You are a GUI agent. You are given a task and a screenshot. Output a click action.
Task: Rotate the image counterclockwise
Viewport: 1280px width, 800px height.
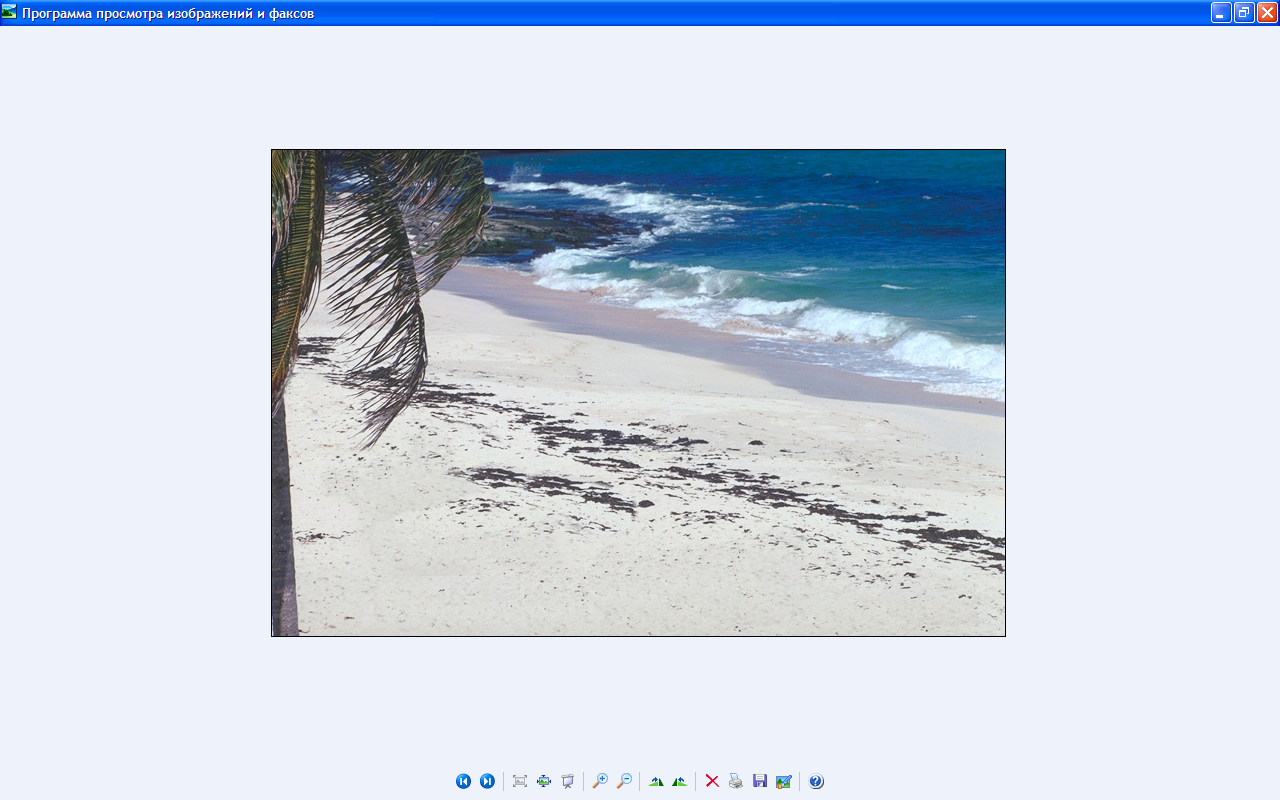coord(680,781)
